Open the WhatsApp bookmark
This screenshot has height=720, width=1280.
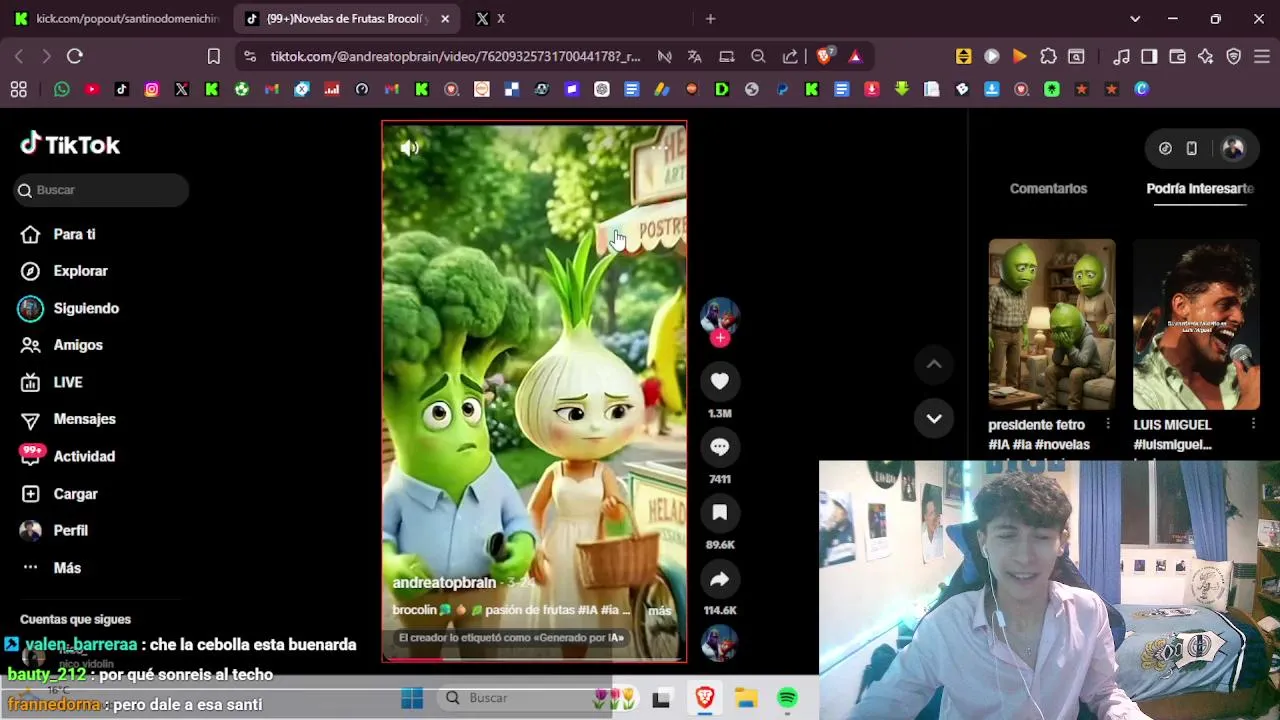(62, 89)
